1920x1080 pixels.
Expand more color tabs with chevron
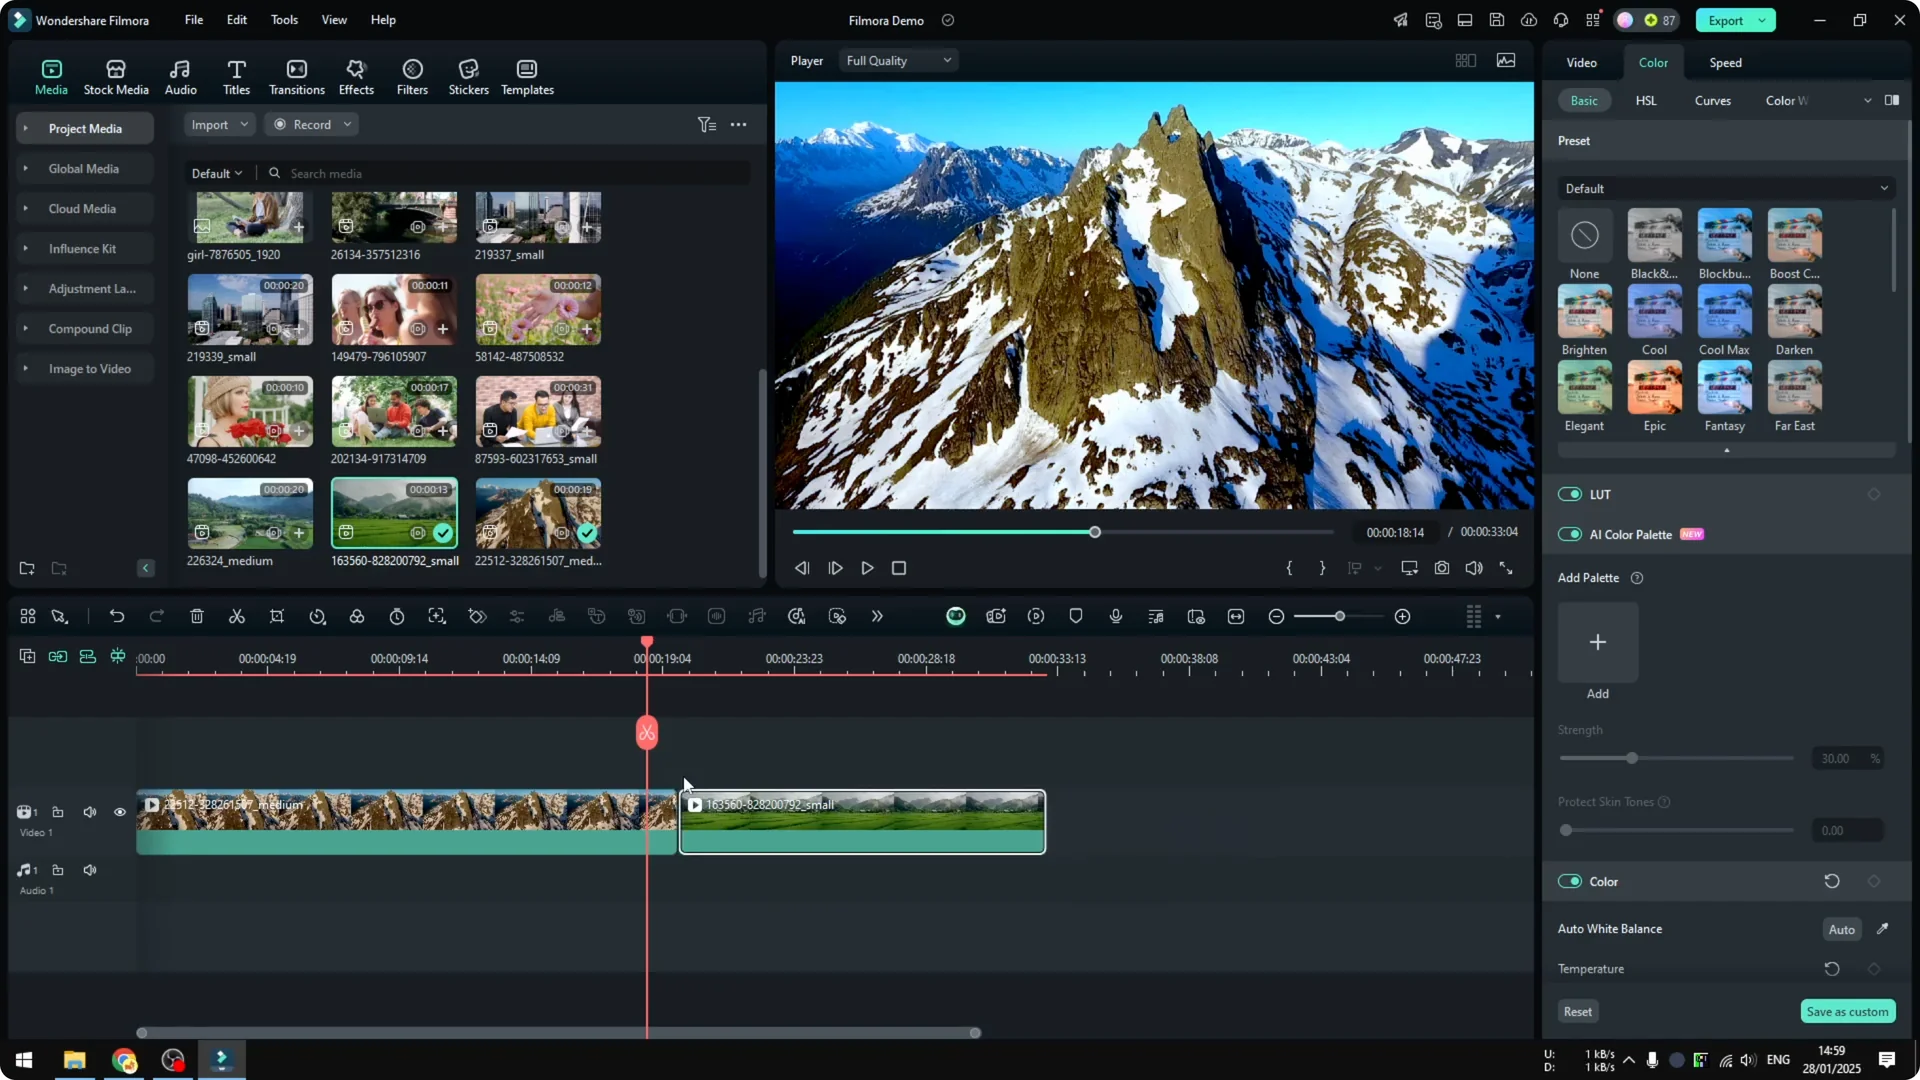tap(1867, 100)
